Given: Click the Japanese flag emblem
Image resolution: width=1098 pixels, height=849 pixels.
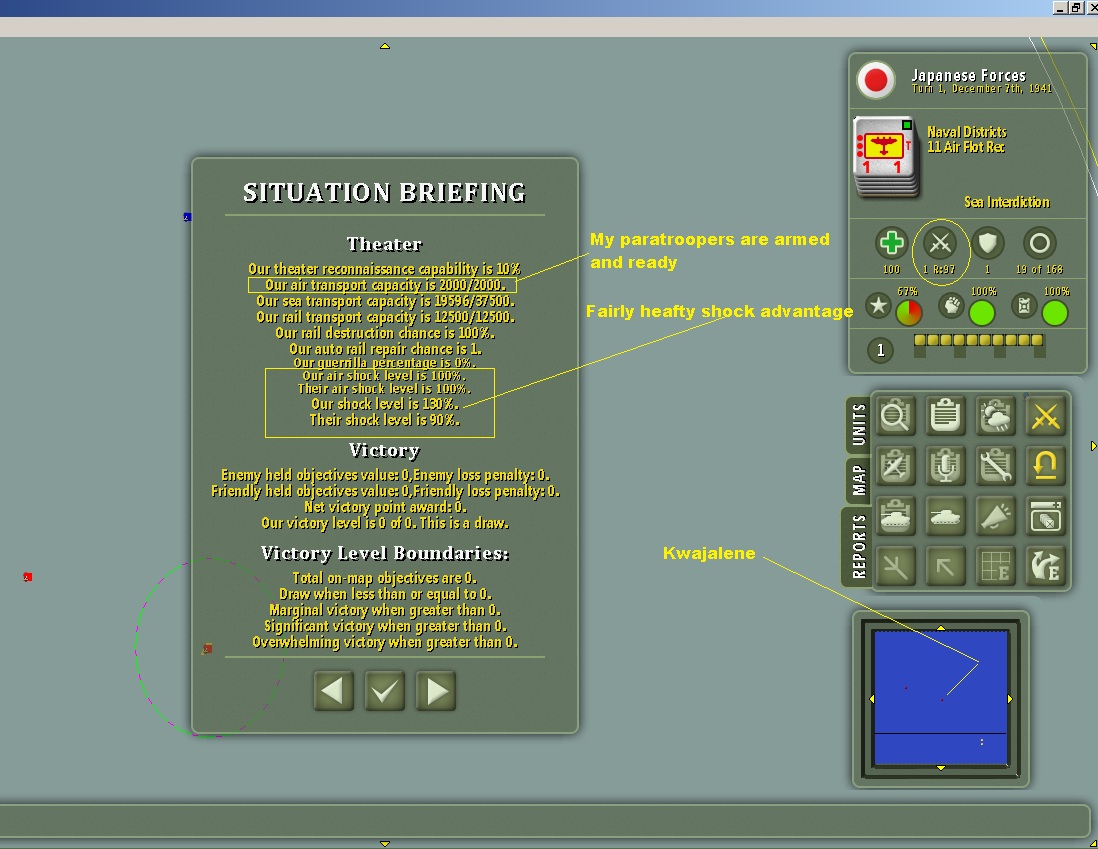Looking at the screenshot, I should click(876, 80).
